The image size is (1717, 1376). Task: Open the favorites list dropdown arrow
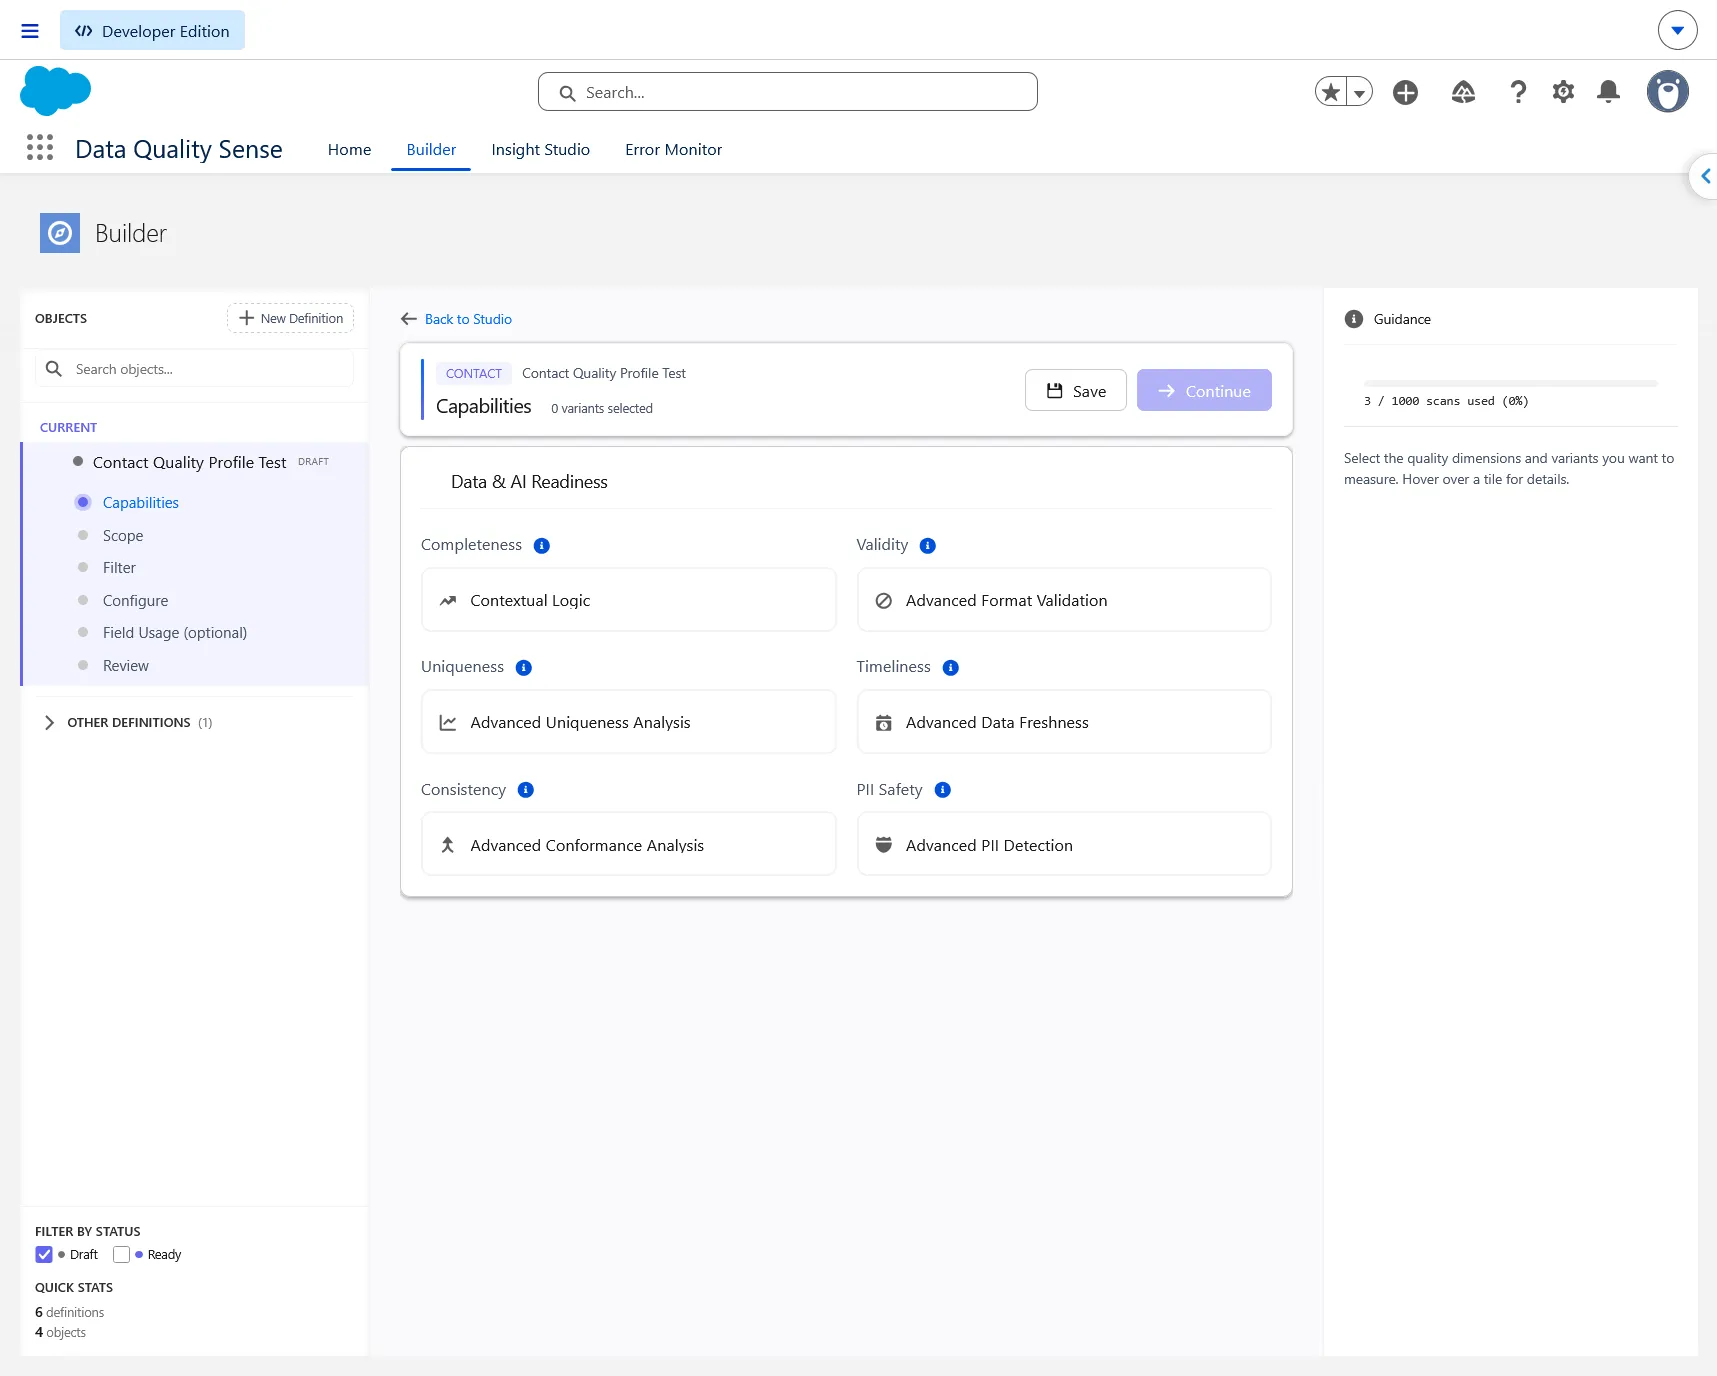click(1359, 92)
